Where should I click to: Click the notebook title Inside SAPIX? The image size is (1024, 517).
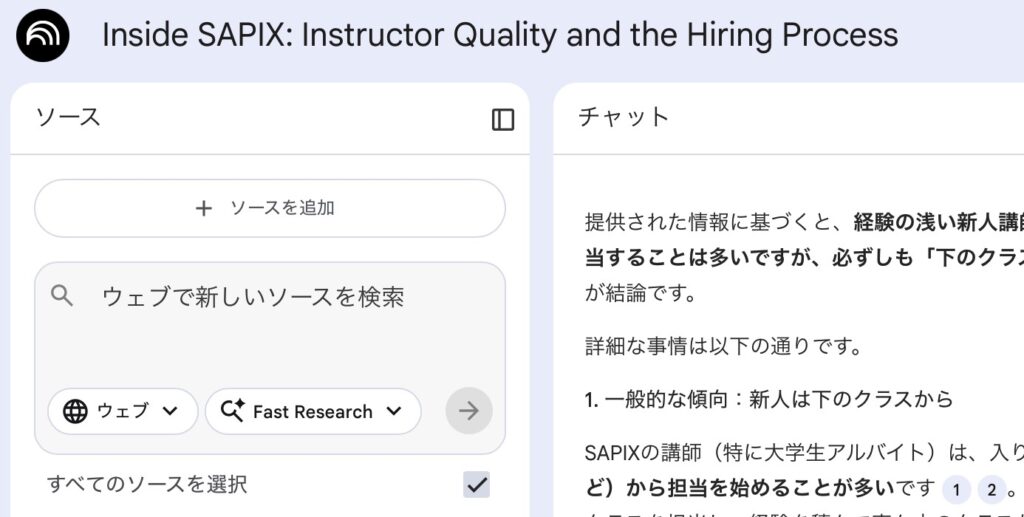(x=499, y=35)
